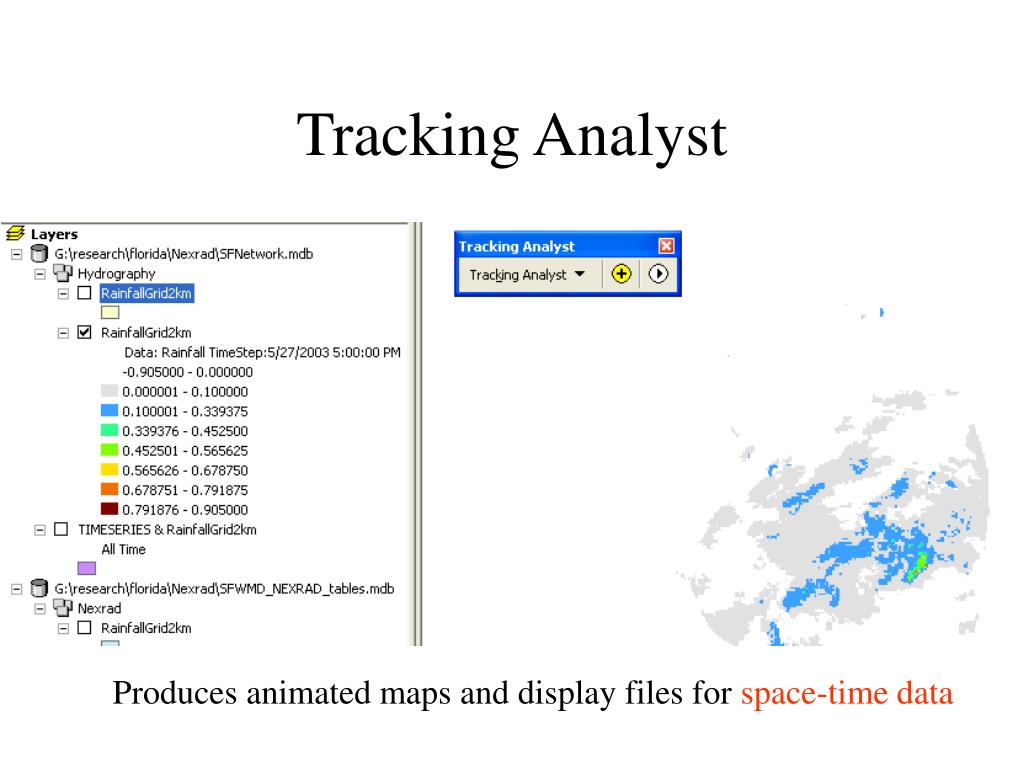Collapse the checked RainfallGrid2km legend

63,333
